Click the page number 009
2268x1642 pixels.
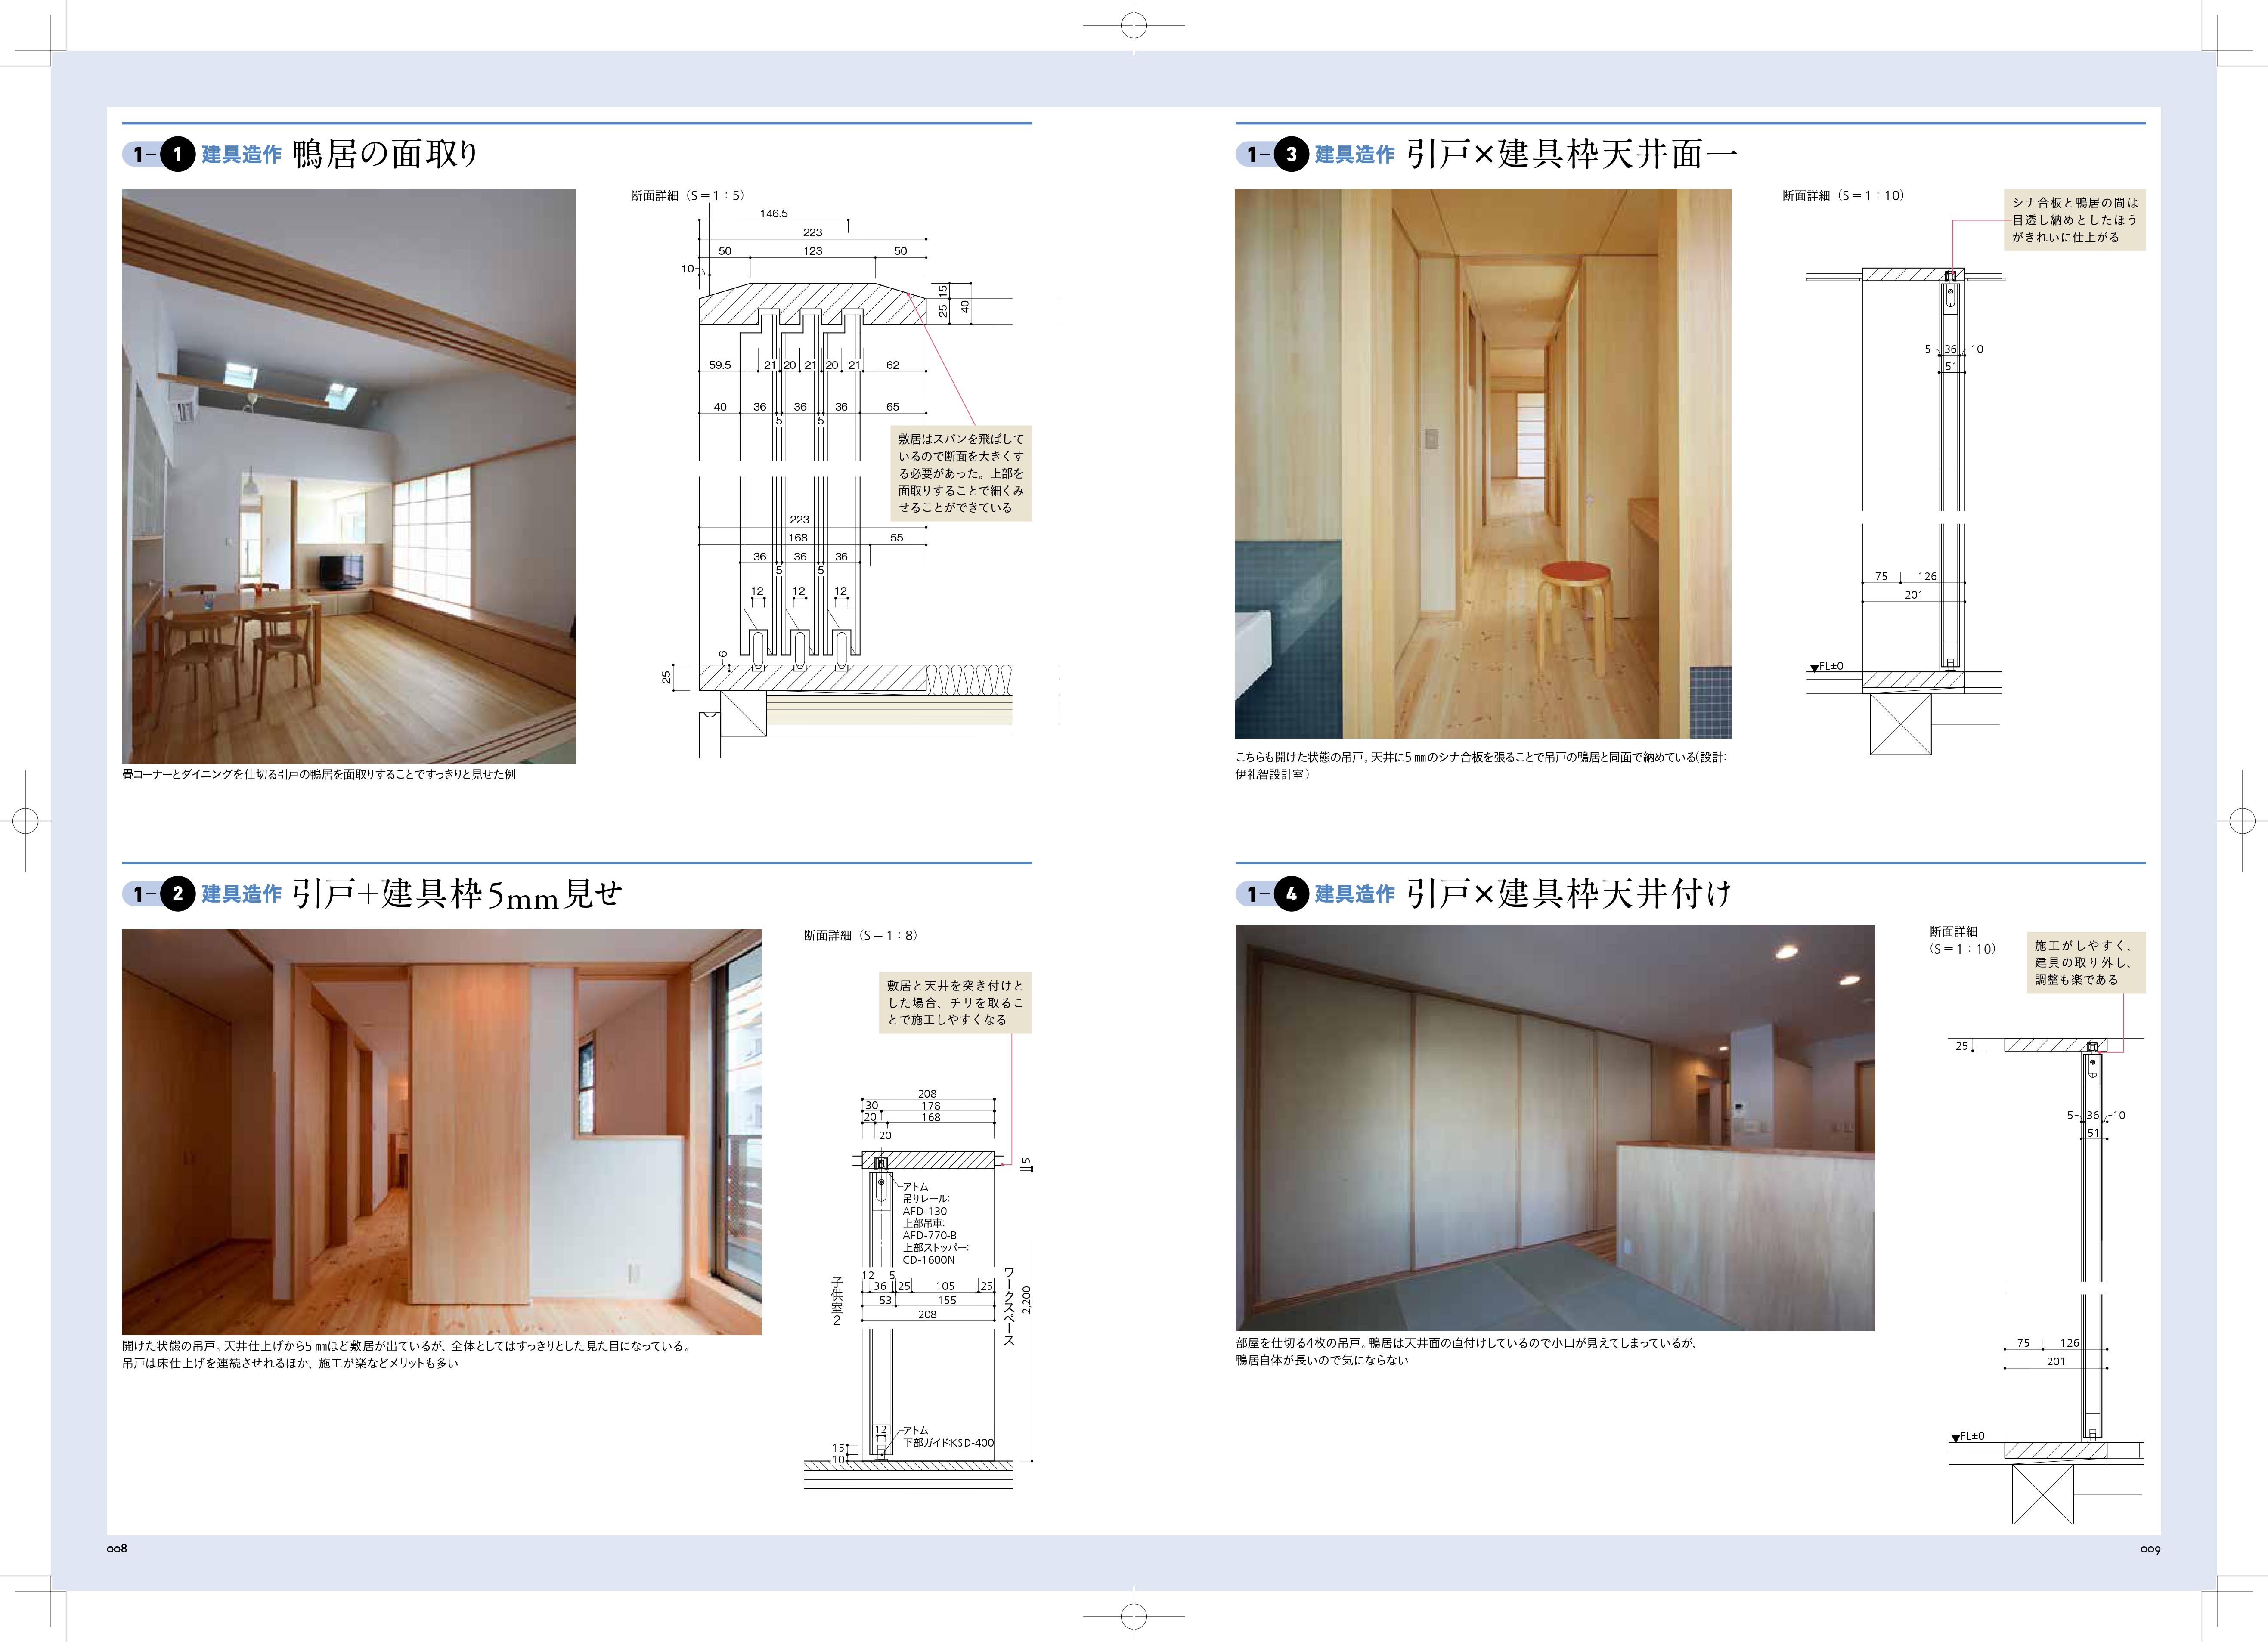point(2150,1550)
